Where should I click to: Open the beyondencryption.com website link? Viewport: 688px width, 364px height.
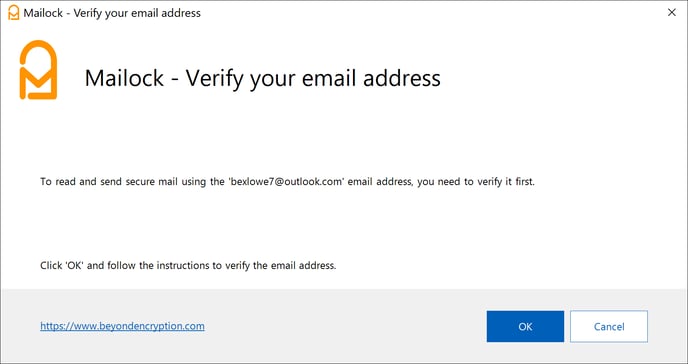pos(122,326)
